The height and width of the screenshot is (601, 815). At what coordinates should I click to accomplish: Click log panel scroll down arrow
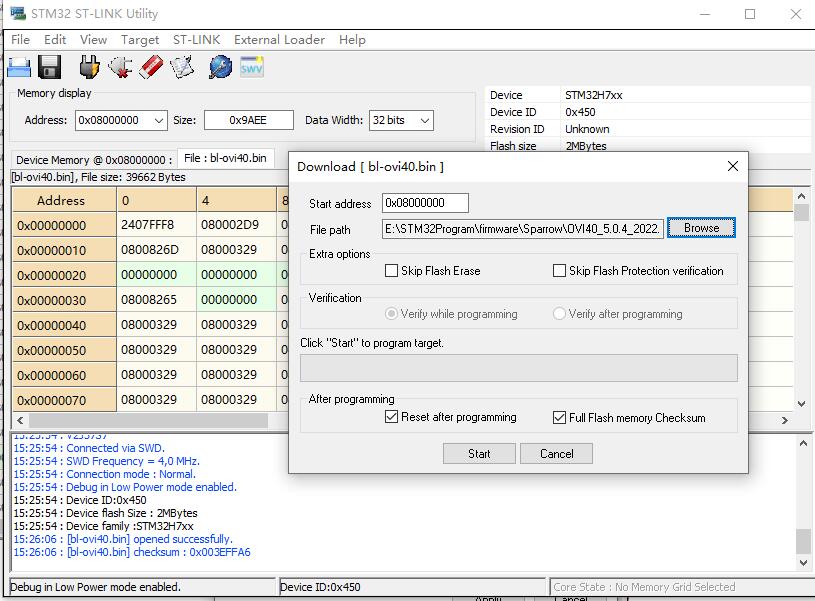click(803, 562)
